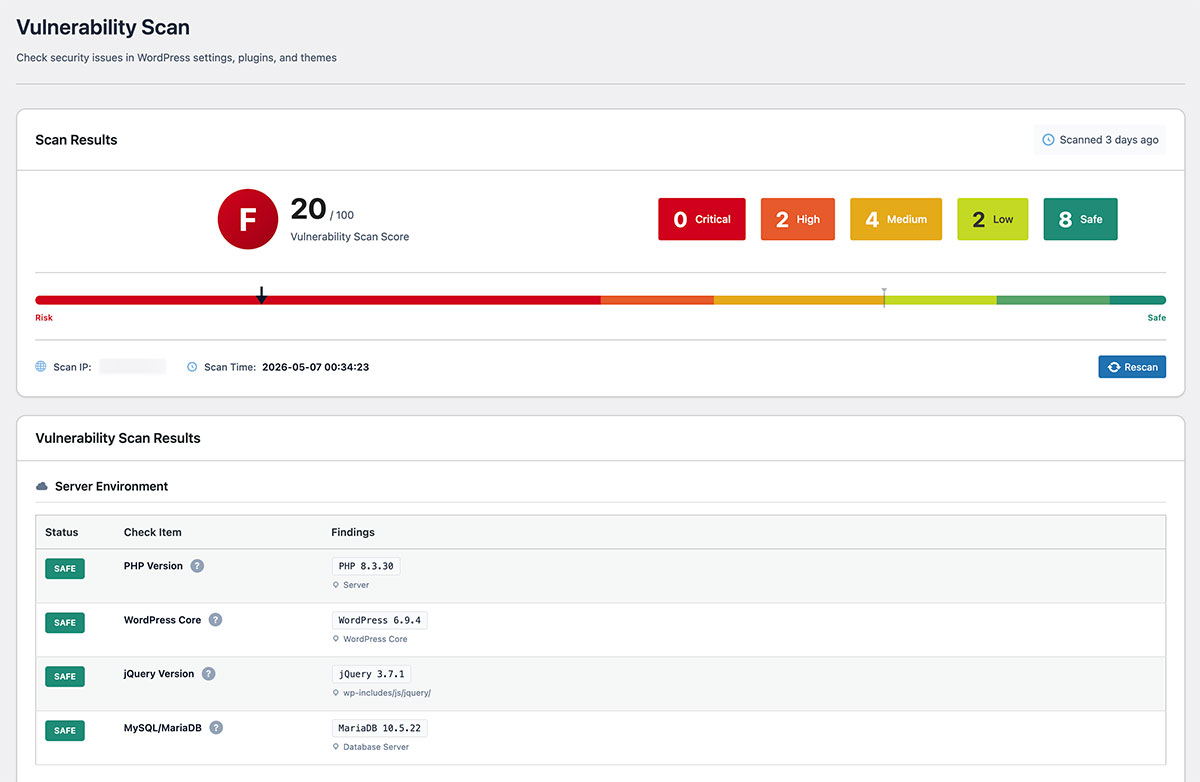The height and width of the screenshot is (782, 1200).
Task: Click the WordPress 6.9.4 finding value
Action: (x=380, y=620)
